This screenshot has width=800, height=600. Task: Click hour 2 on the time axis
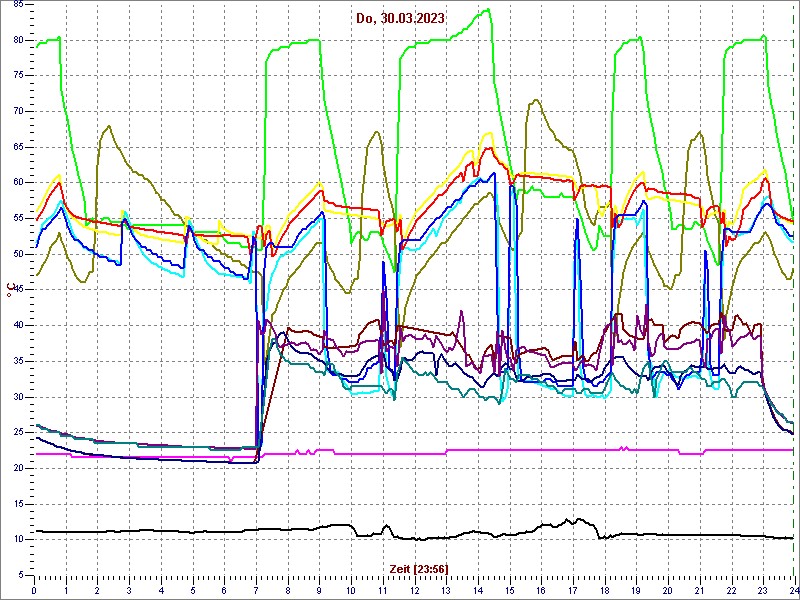97,588
